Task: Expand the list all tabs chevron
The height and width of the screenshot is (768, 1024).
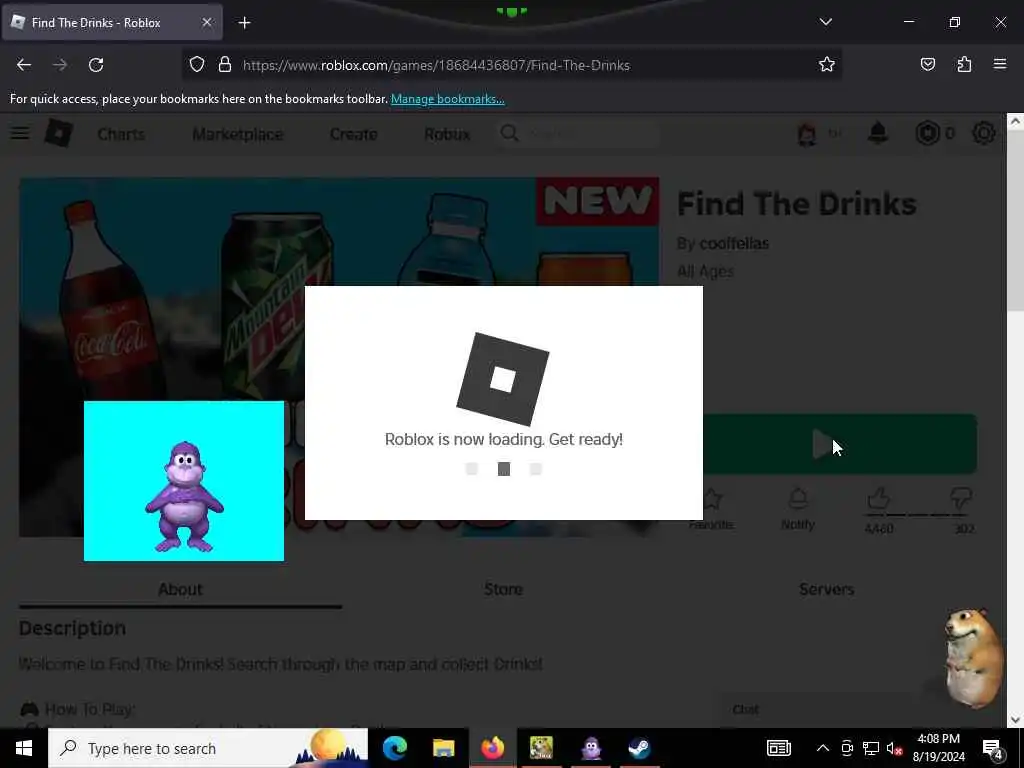Action: tap(825, 22)
